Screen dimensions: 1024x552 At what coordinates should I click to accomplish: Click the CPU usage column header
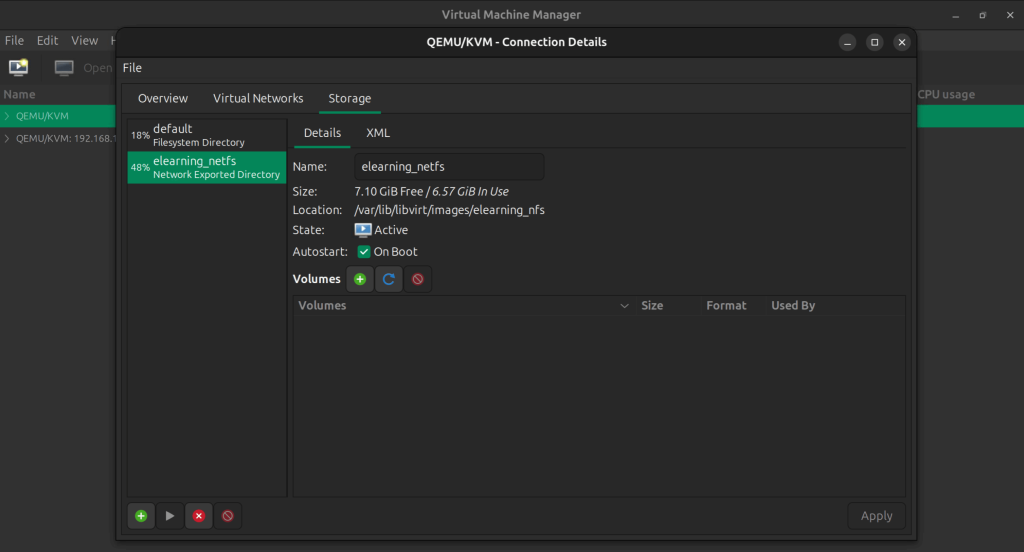coord(946,95)
